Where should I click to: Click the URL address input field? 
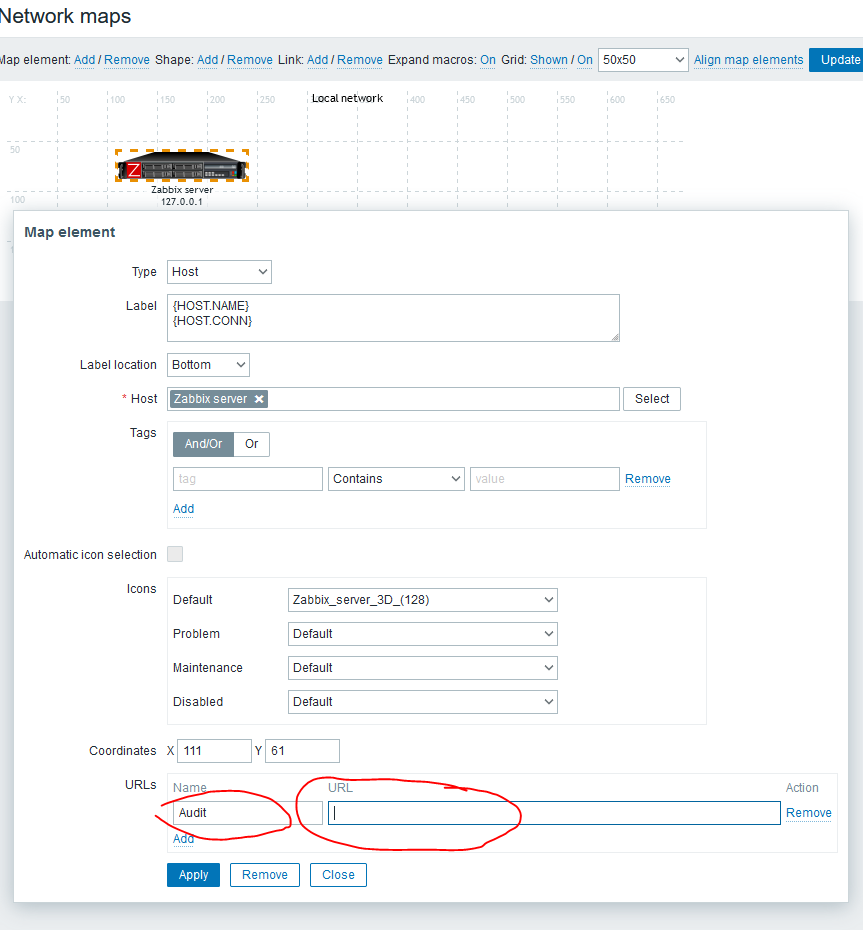[x=554, y=813]
